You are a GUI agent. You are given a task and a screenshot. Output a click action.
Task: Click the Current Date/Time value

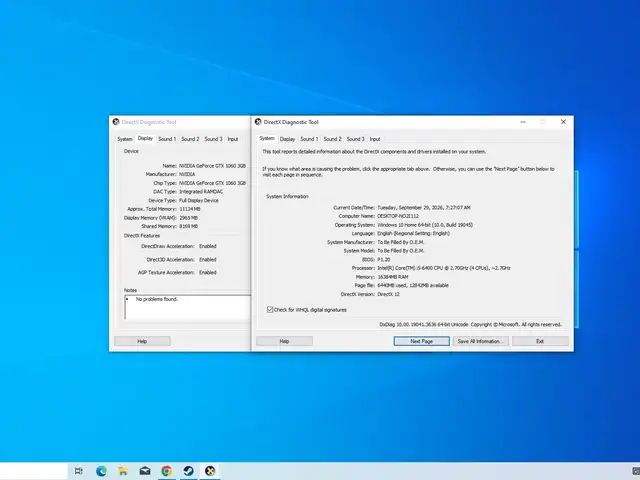pyautogui.click(x=424, y=208)
